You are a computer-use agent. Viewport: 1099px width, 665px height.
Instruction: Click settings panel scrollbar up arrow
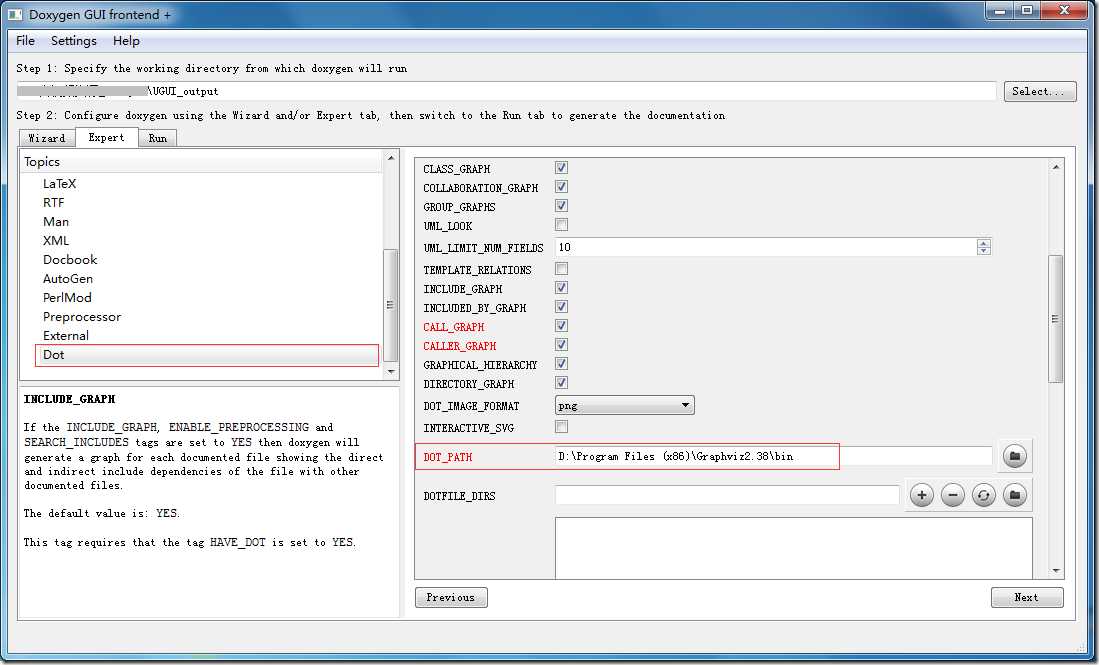point(1056,167)
